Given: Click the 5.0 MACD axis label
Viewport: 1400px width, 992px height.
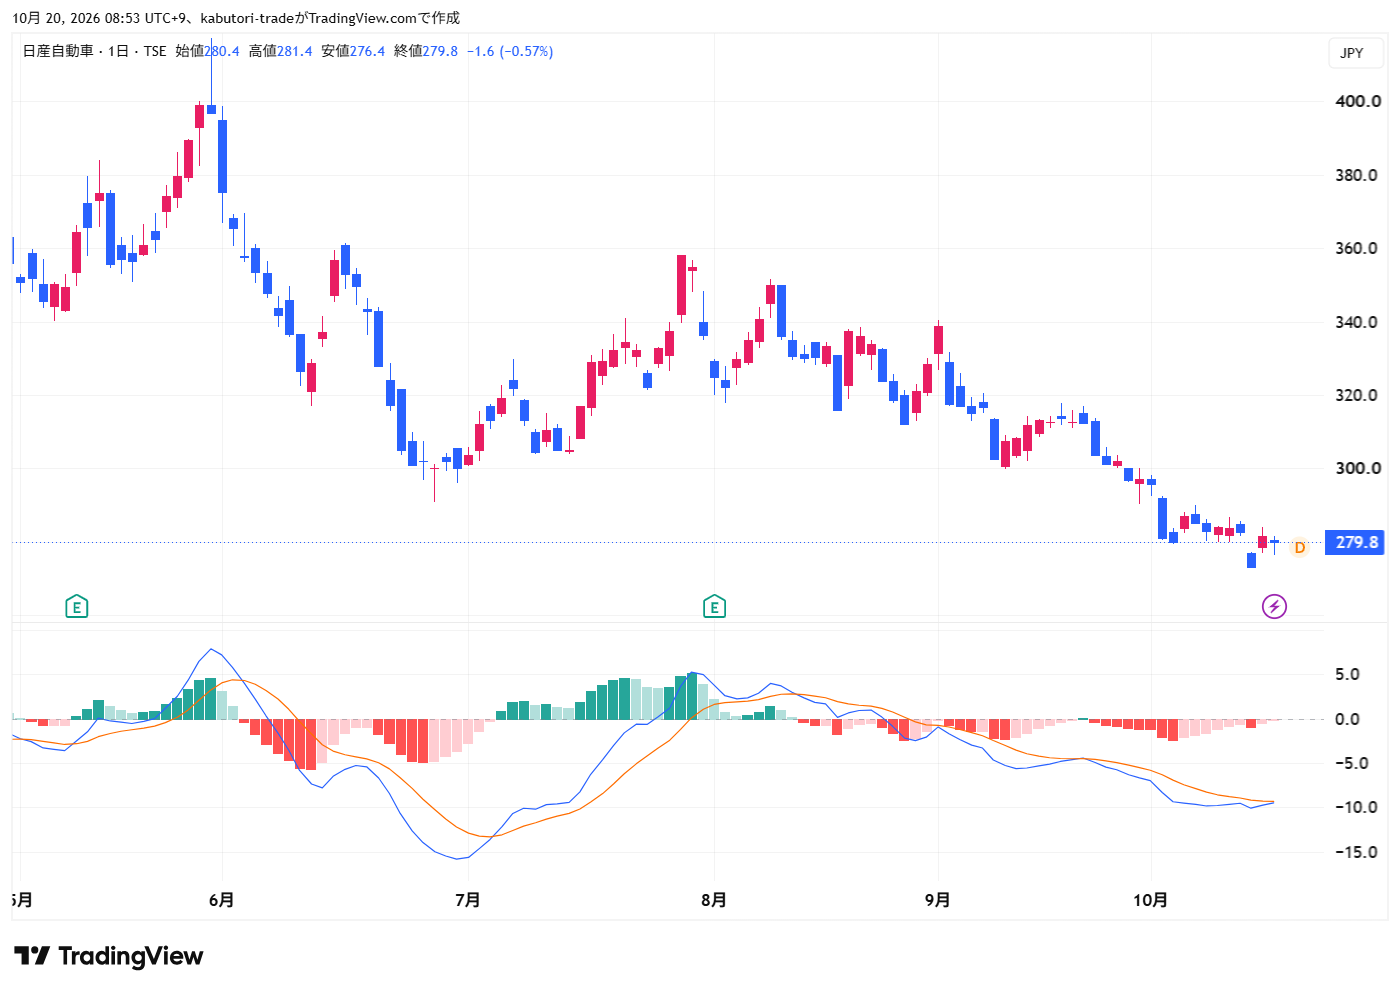Looking at the screenshot, I should 1348,674.
